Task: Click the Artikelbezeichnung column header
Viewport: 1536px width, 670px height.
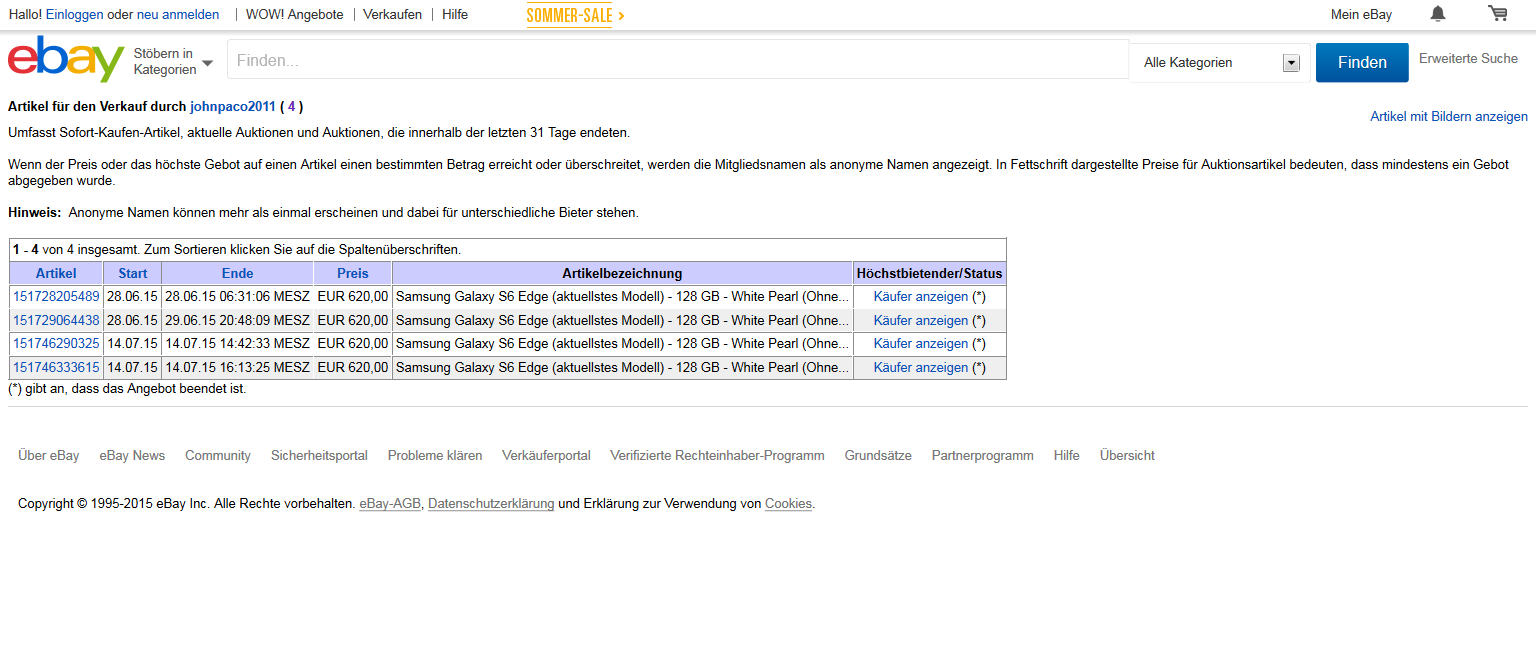Action: [x=622, y=273]
